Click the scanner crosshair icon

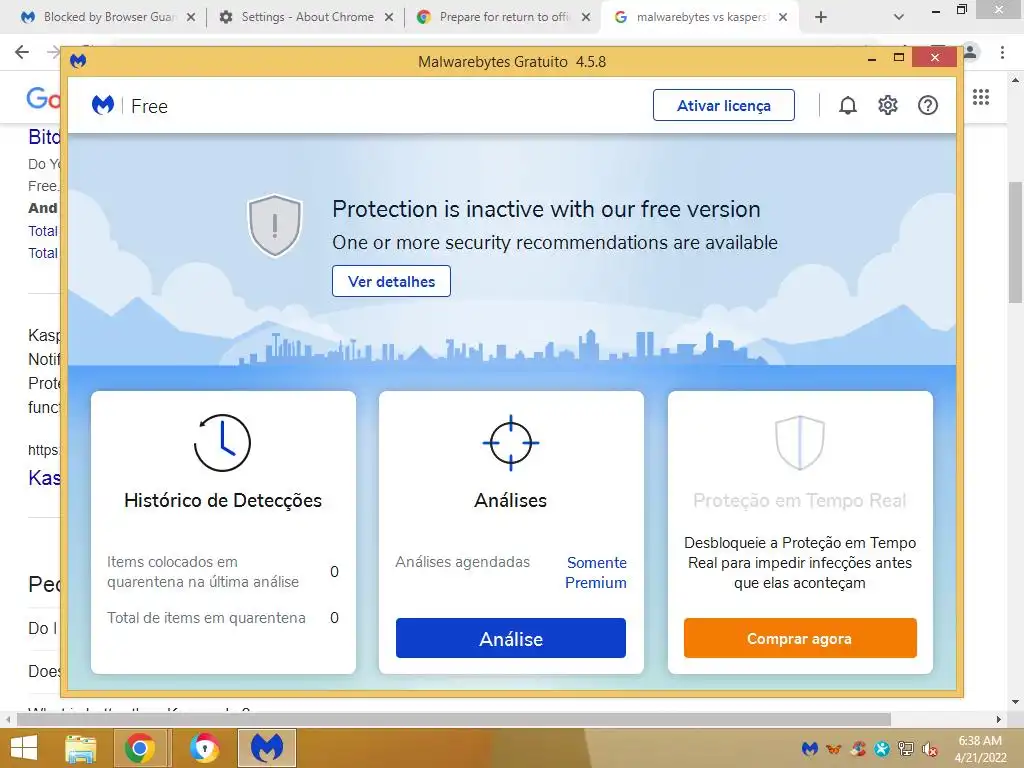pyautogui.click(x=511, y=443)
